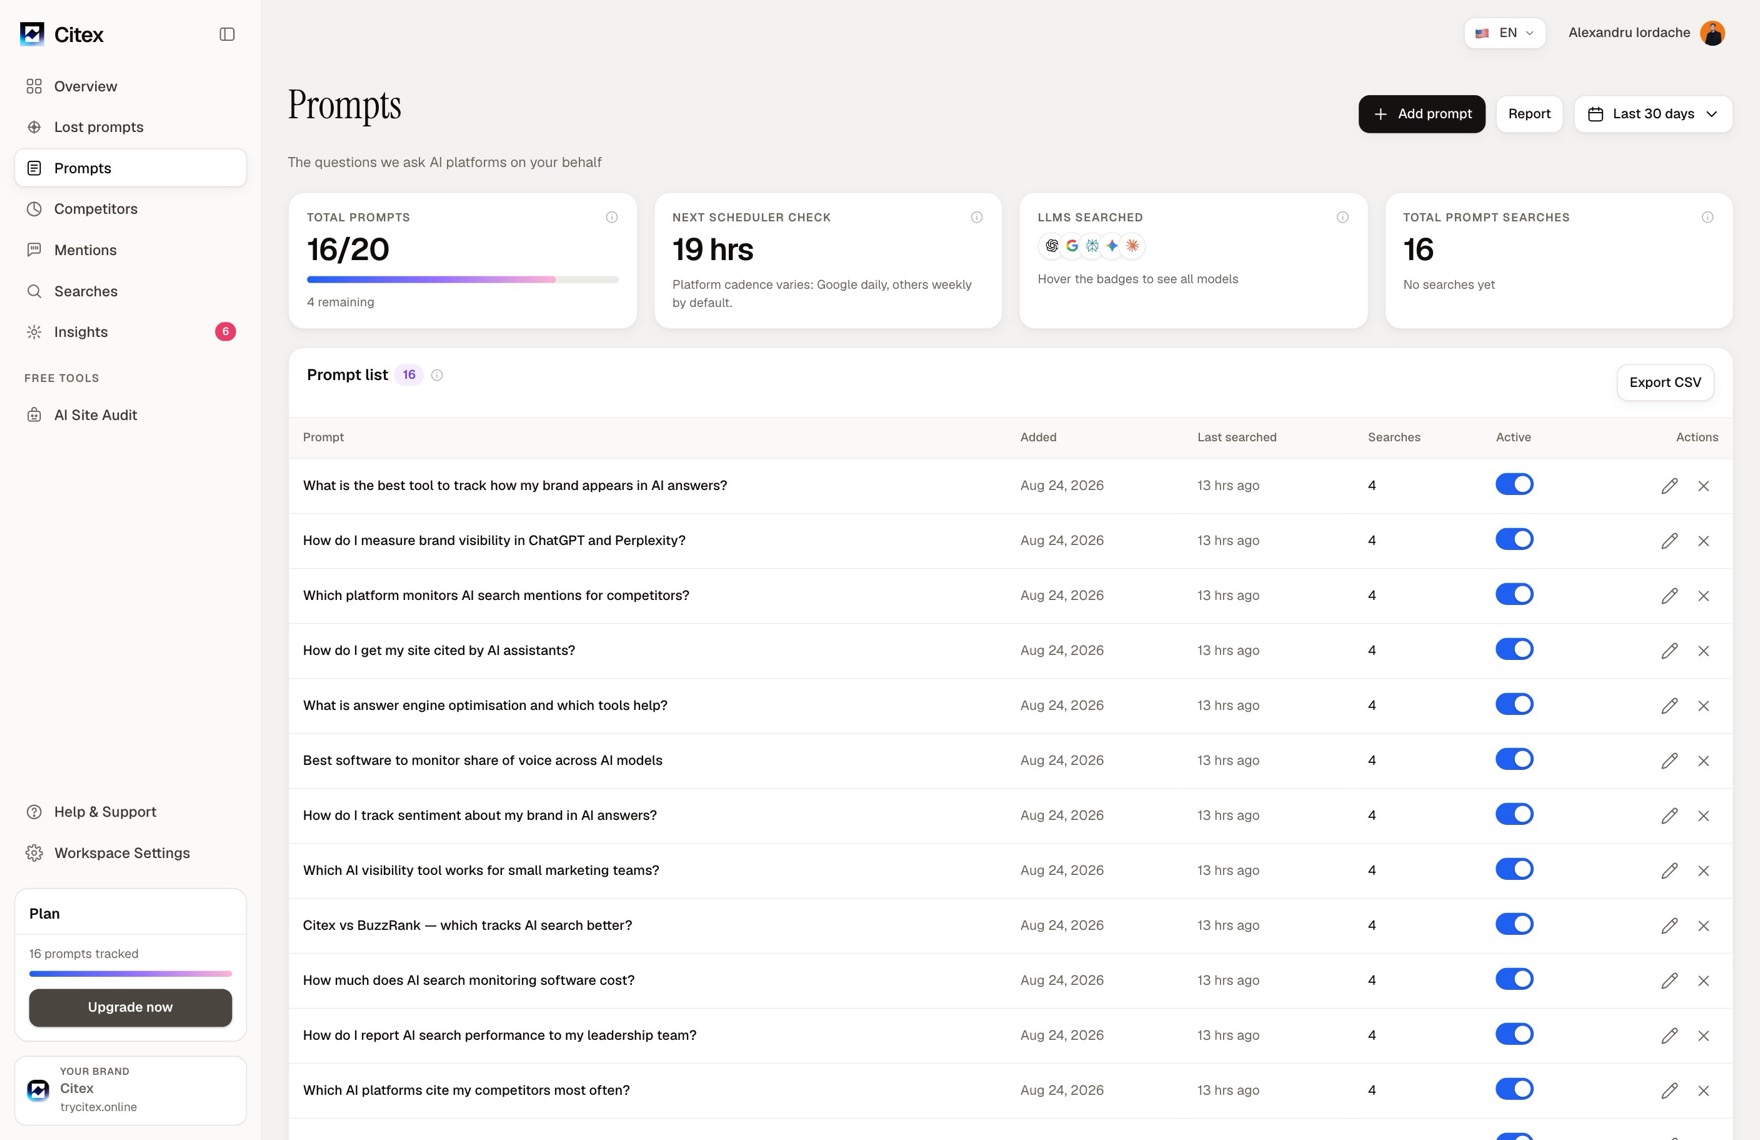Edit the 'platform monitors AI search mentions' prompt
Screen dimensions: 1760x1140
pyautogui.click(x=1669, y=596)
